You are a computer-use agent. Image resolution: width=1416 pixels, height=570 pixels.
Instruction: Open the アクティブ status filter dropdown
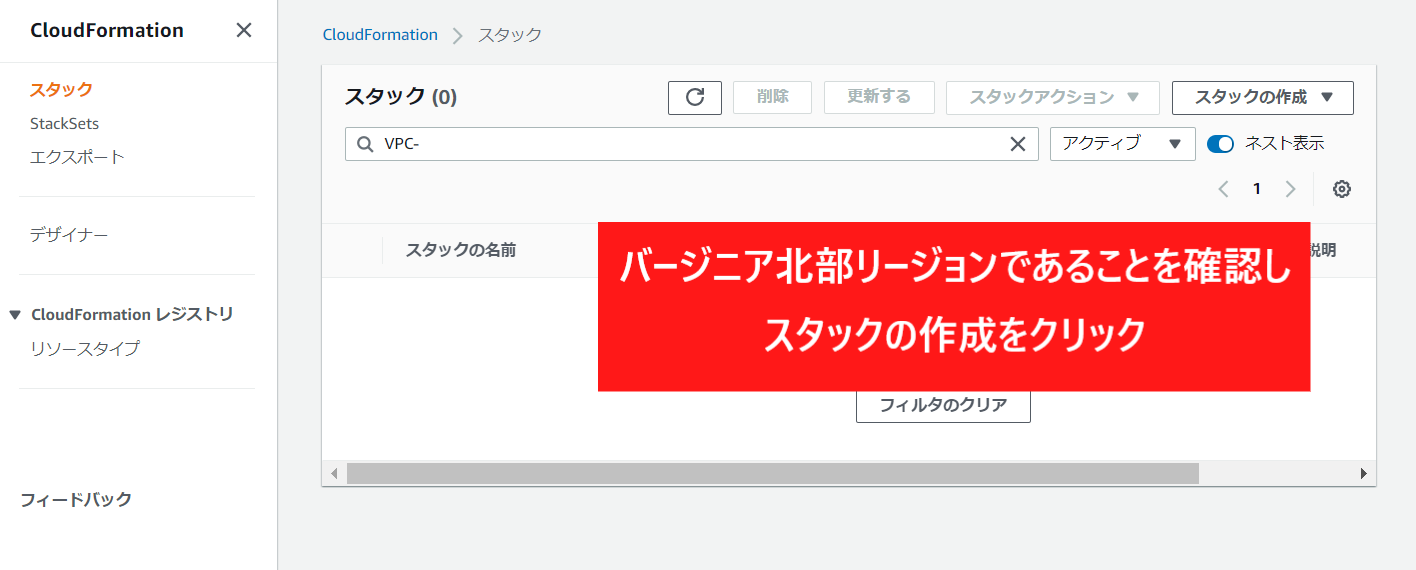[x=1122, y=144]
